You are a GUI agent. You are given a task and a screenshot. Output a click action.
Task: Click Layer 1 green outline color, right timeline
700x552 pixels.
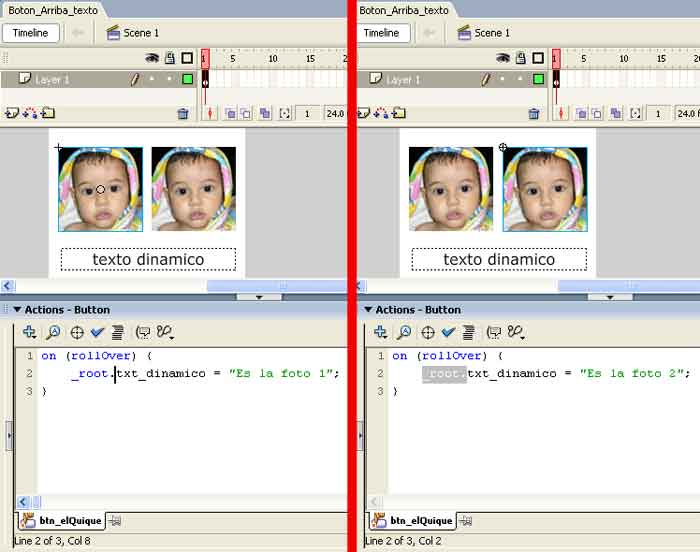538,79
